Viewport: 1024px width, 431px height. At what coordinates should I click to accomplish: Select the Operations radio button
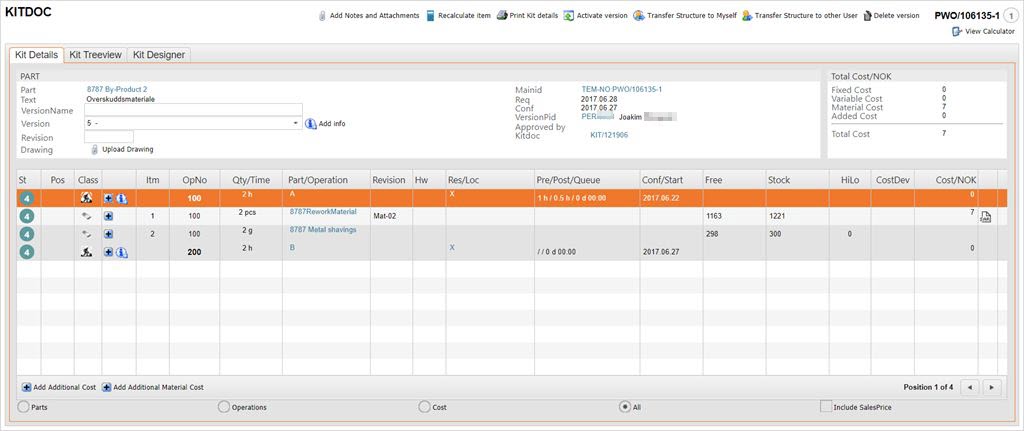point(223,407)
